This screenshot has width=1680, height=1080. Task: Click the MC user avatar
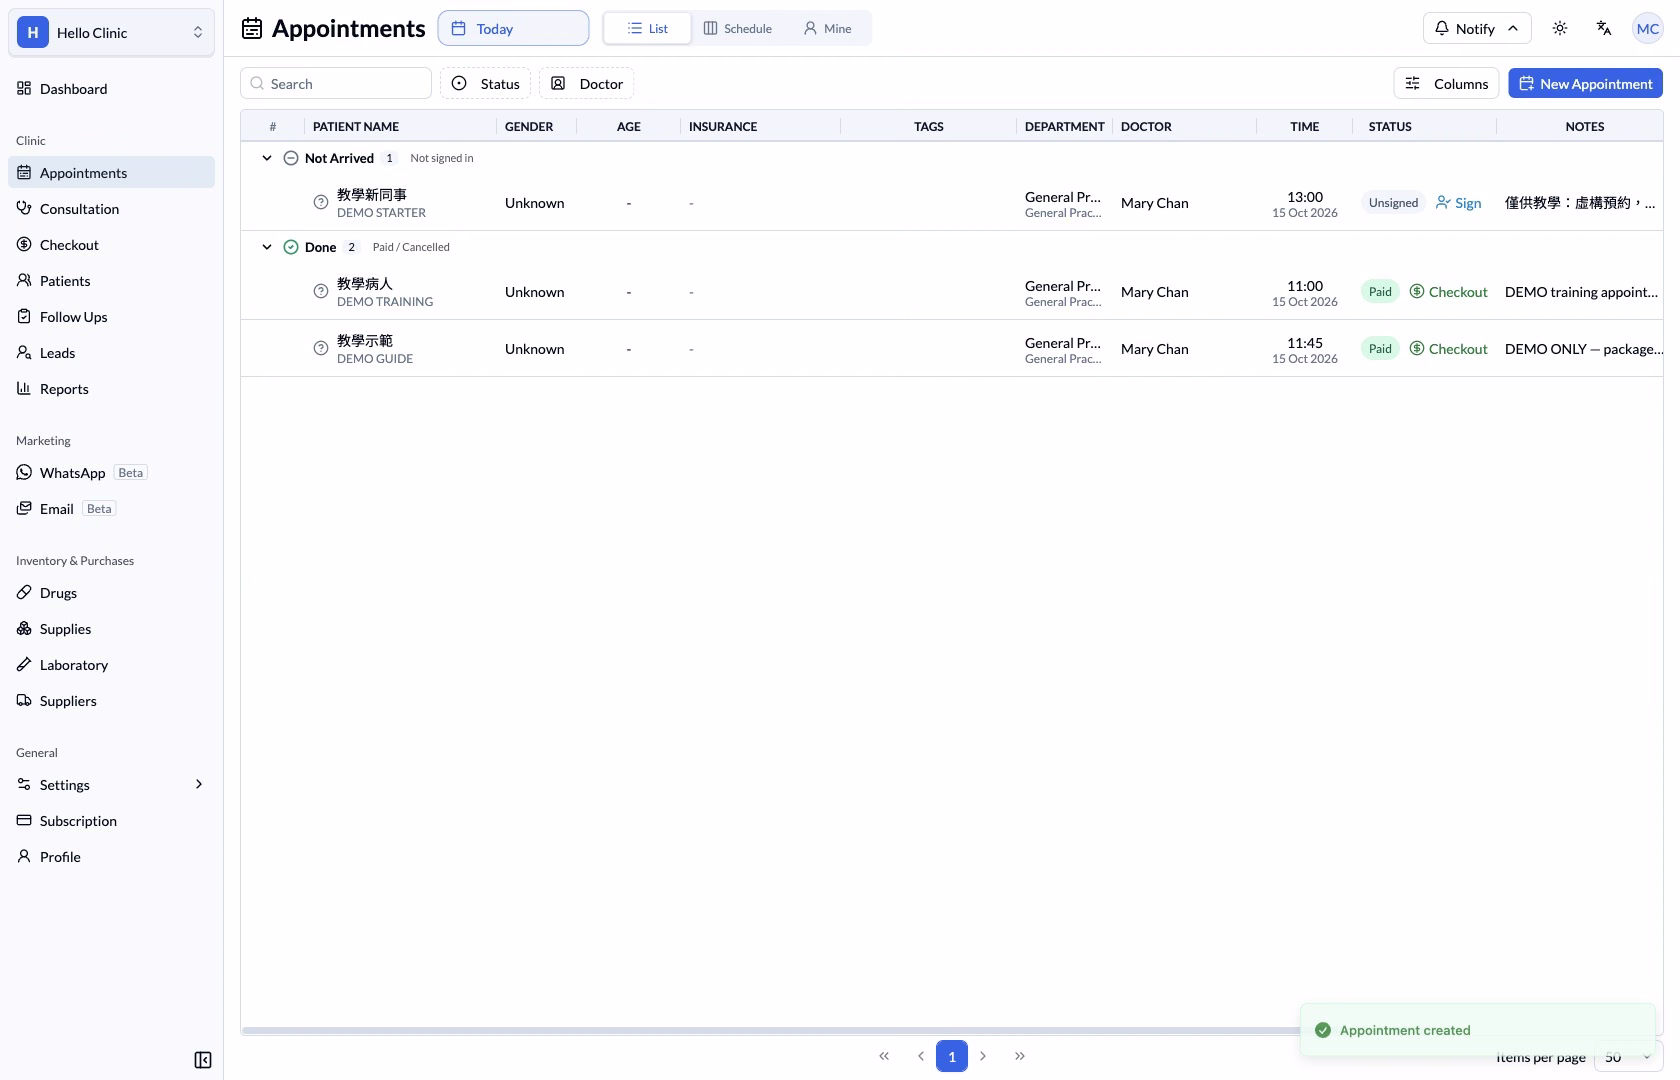[x=1648, y=28]
